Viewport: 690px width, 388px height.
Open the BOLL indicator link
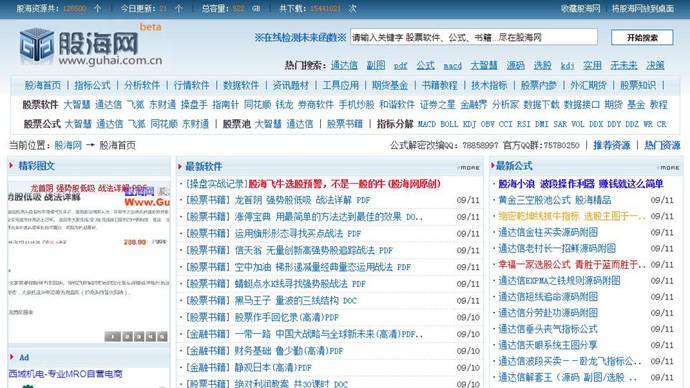[x=449, y=124]
